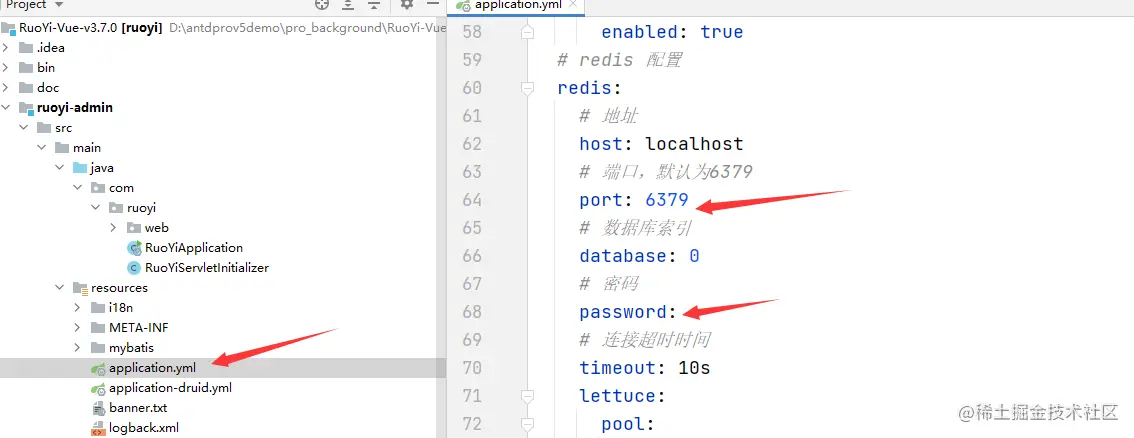Image resolution: width=1134 pixels, height=438 pixels.
Task: Expand the i18n folder chevron
Action: pos(79,308)
